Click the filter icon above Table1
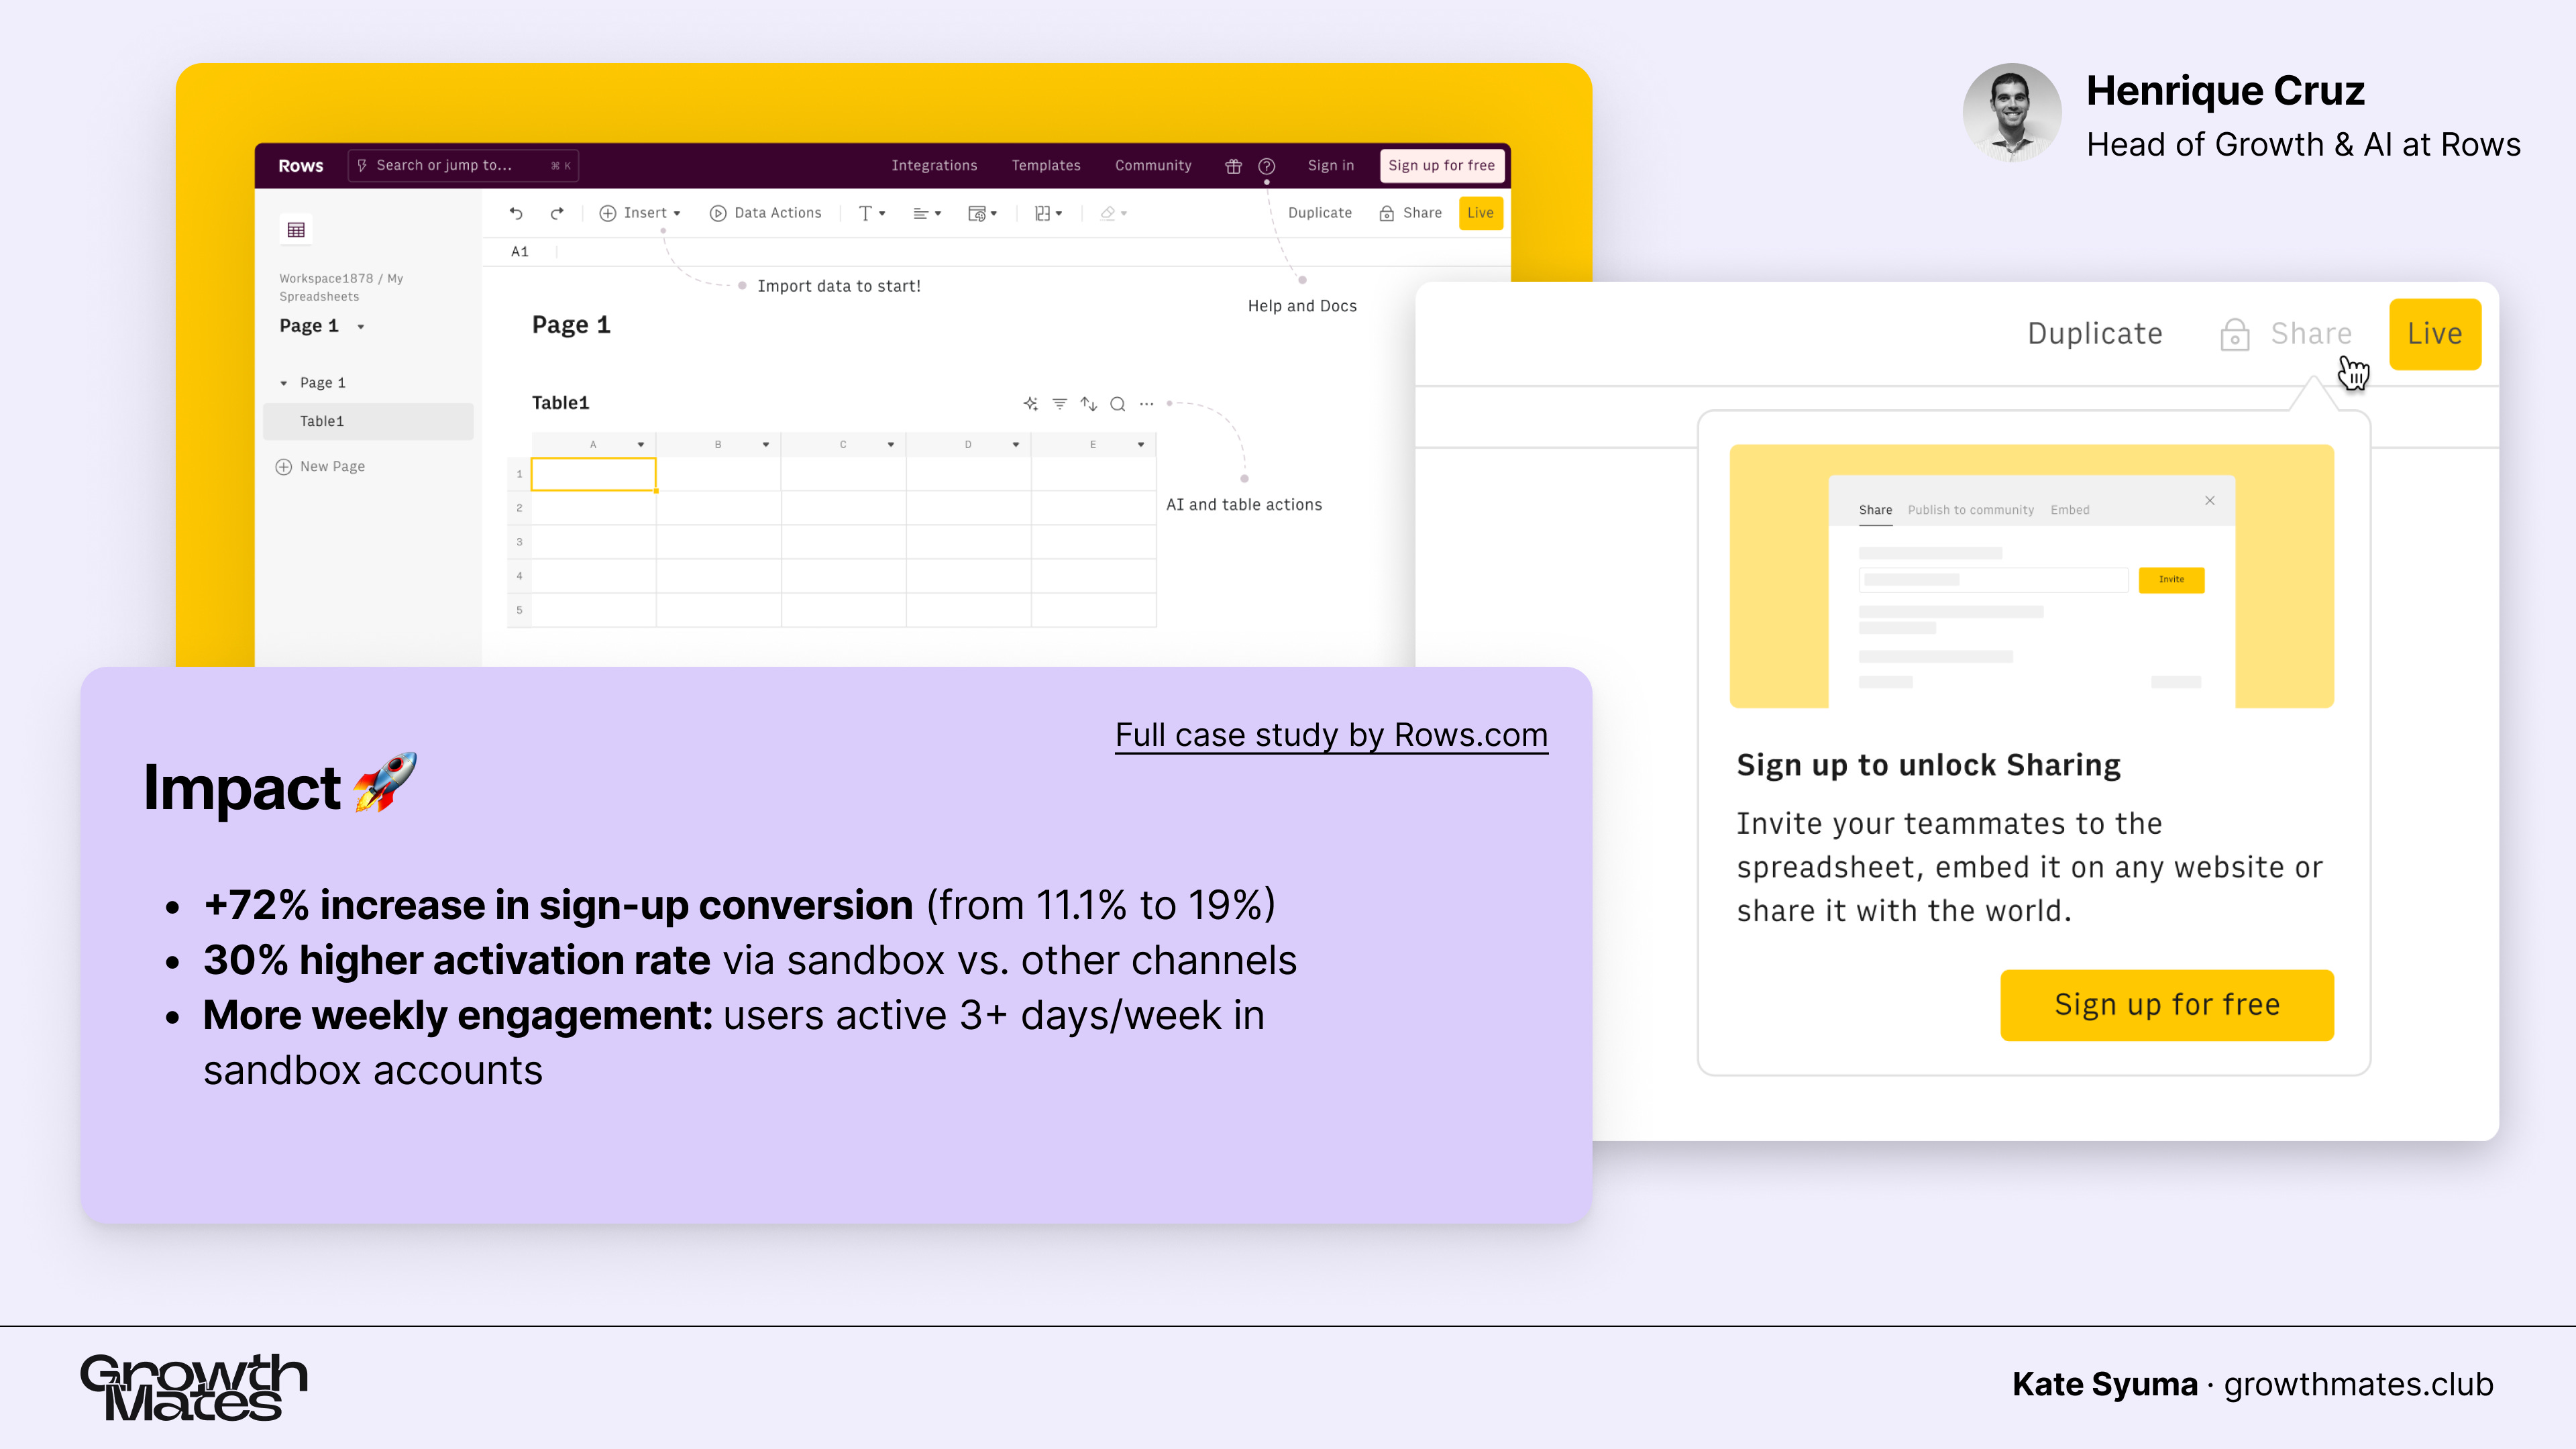Screen dimensions: 2576x1449 pos(1059,404)
